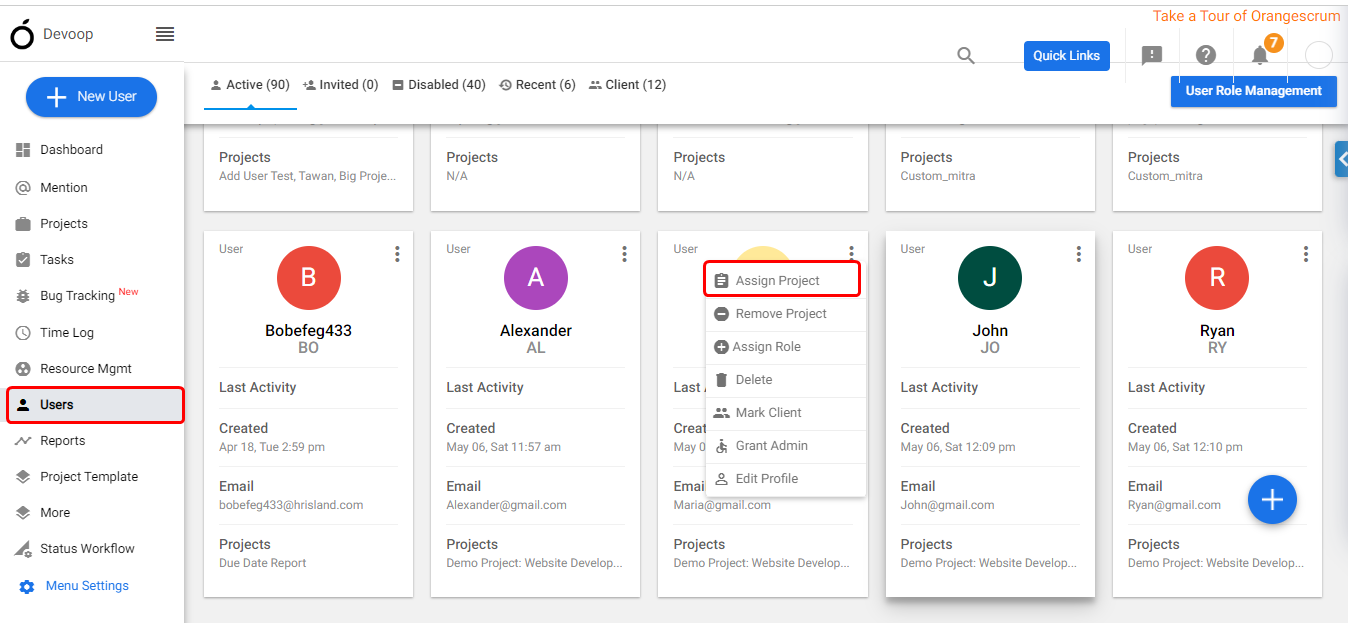Image resolution: width=1348 pixels, height=623 pixels.
Task: Click email John@gmail.com
Action: [x=947, y=505]
